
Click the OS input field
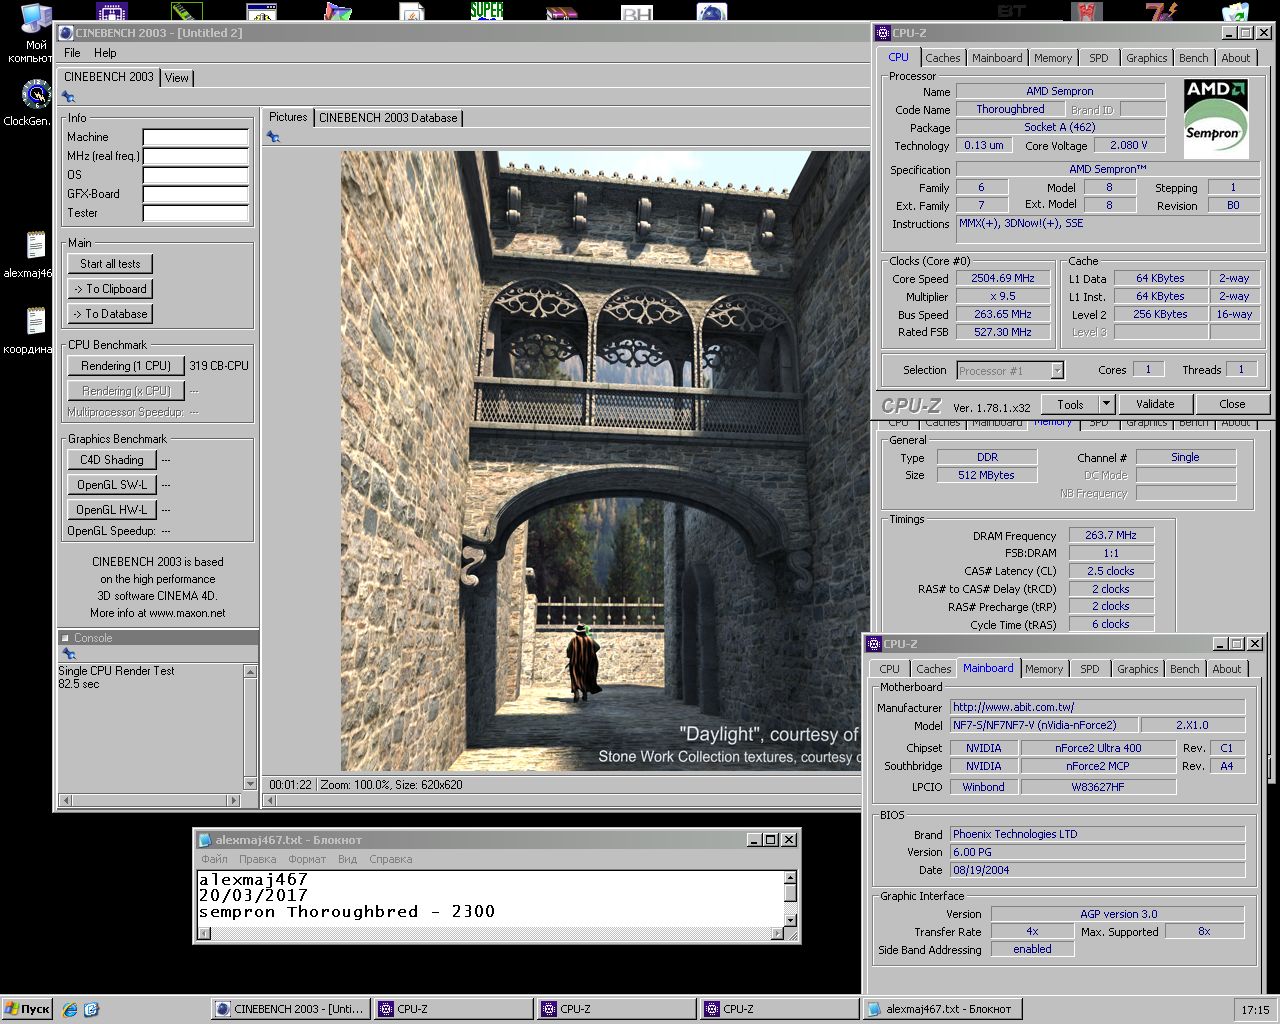point(196,175)
